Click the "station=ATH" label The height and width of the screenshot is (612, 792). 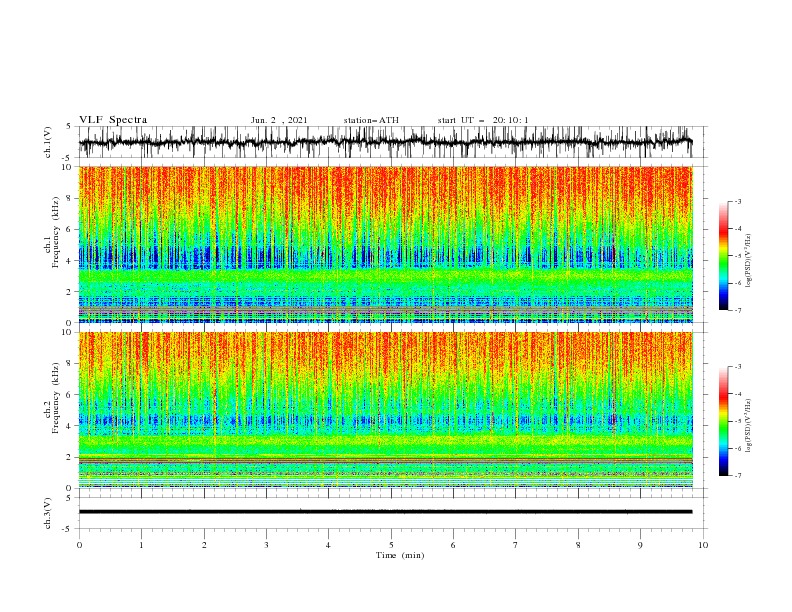[371, 120]
